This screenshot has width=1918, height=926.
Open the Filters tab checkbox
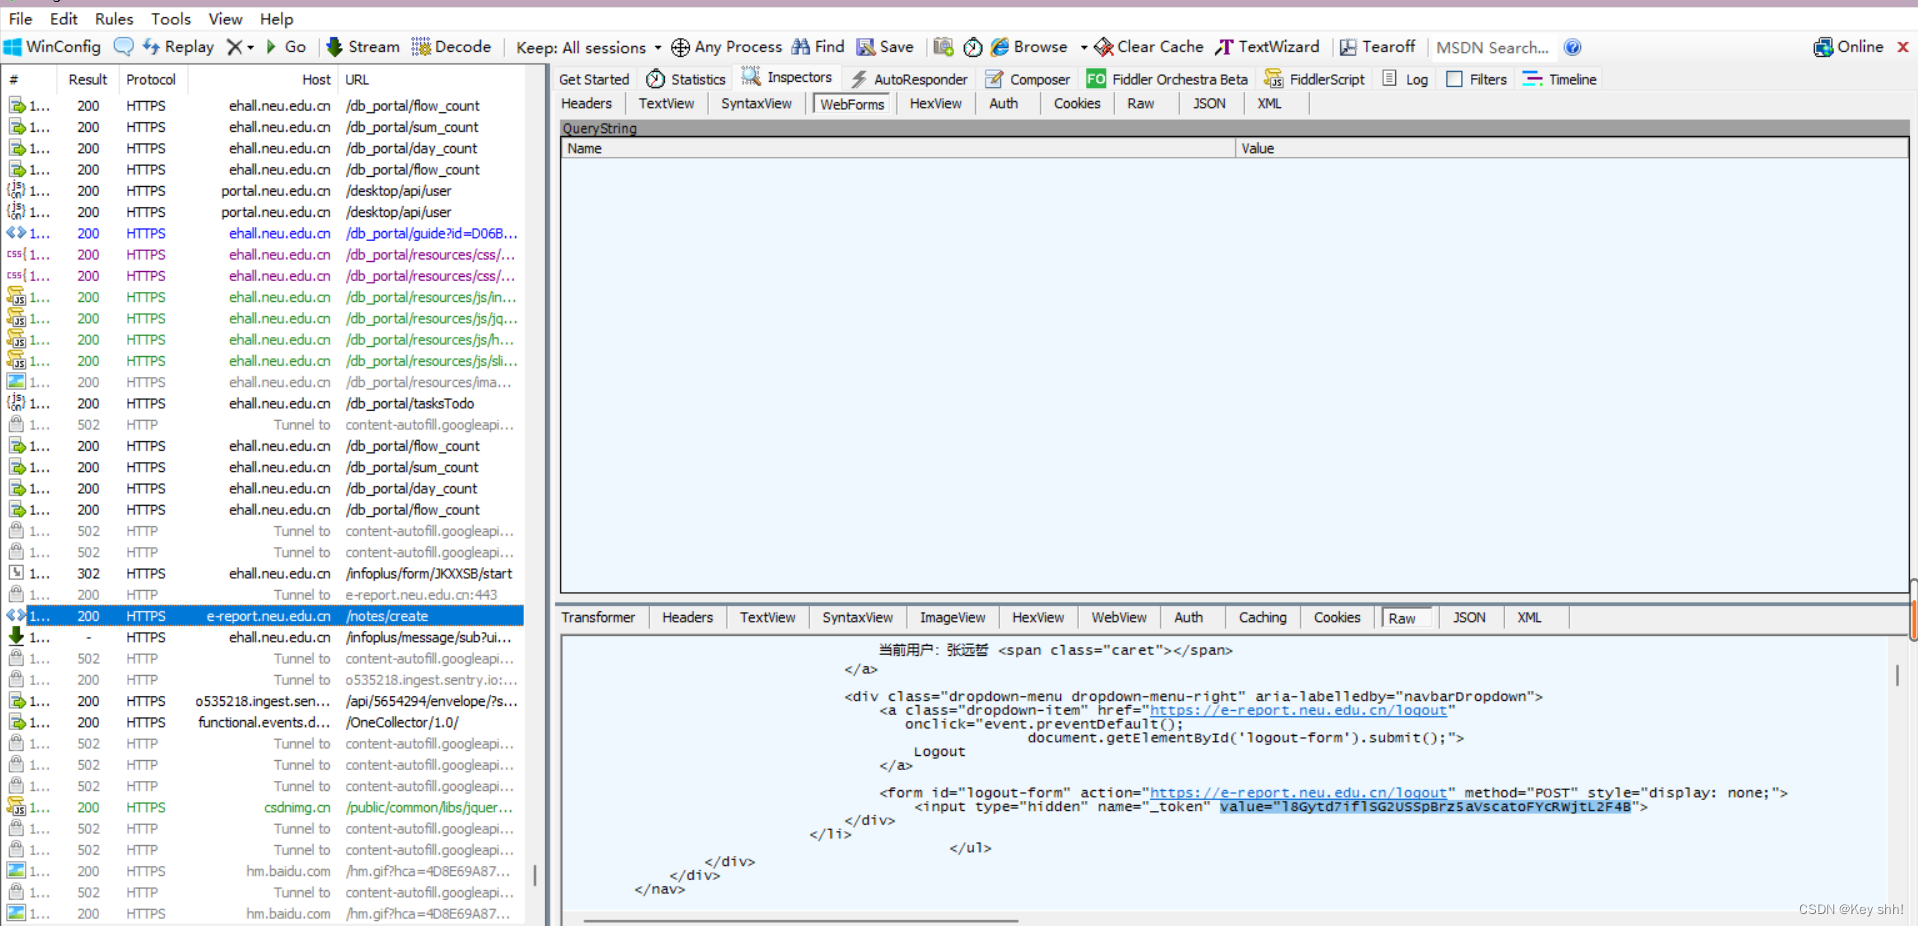[1455, 79]
